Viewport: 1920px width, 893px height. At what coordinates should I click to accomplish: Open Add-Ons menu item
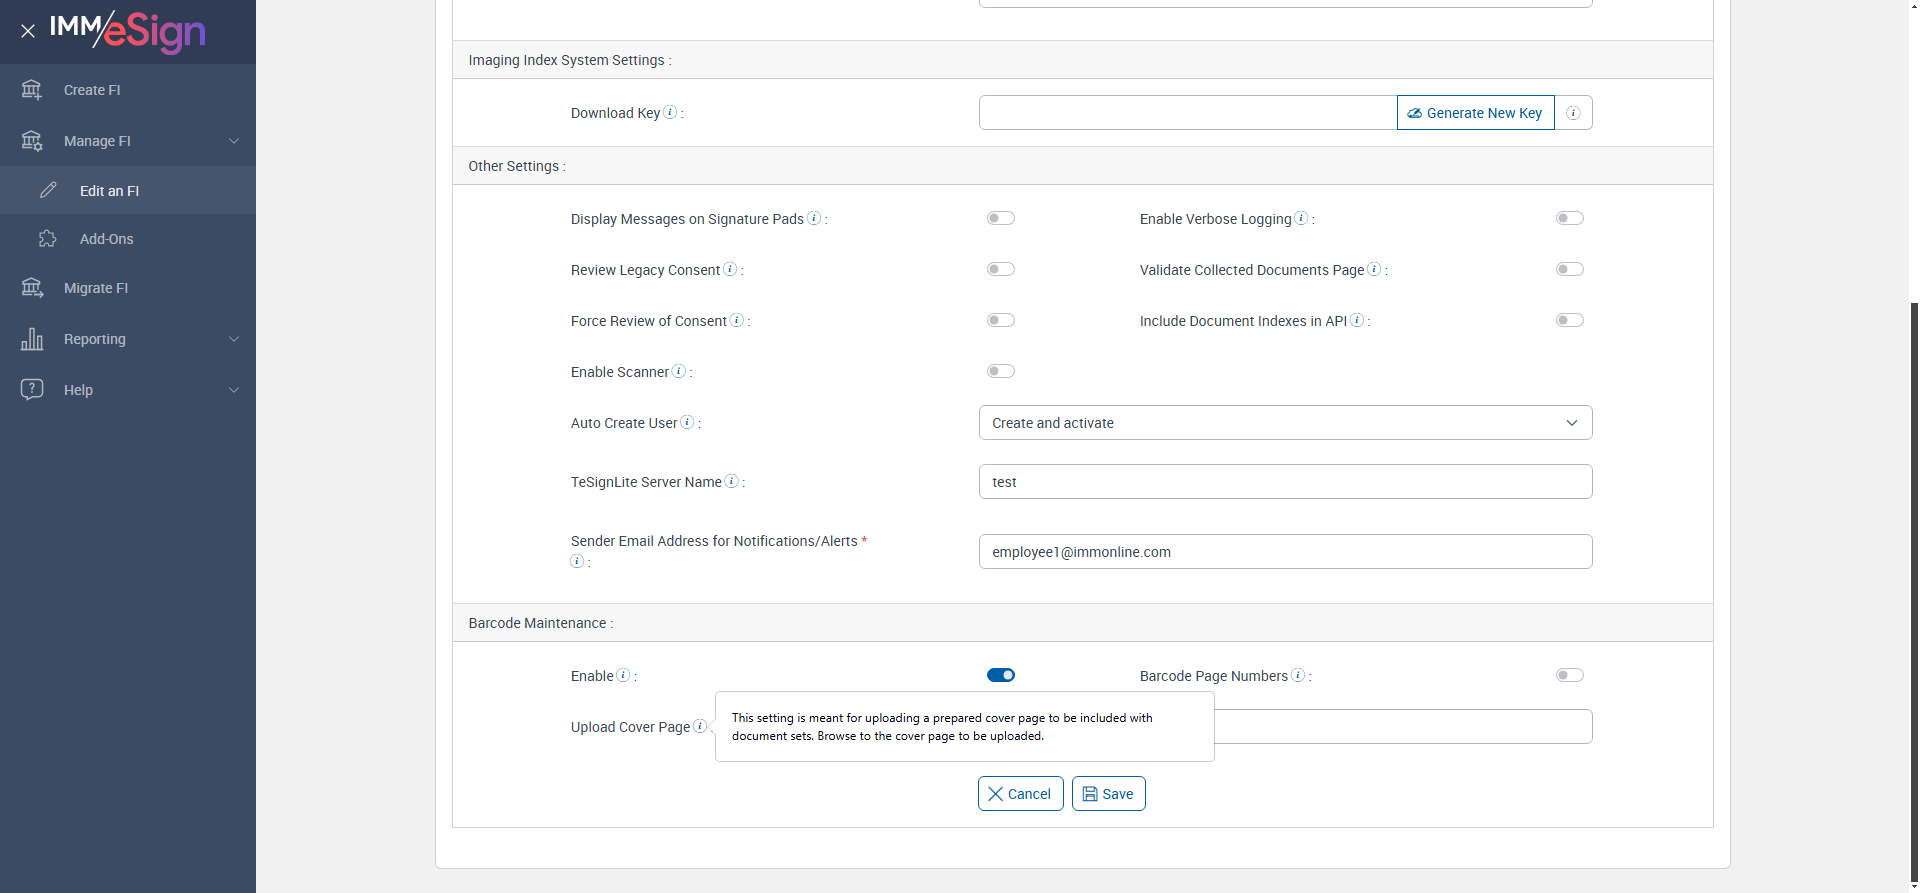point(106,239)
